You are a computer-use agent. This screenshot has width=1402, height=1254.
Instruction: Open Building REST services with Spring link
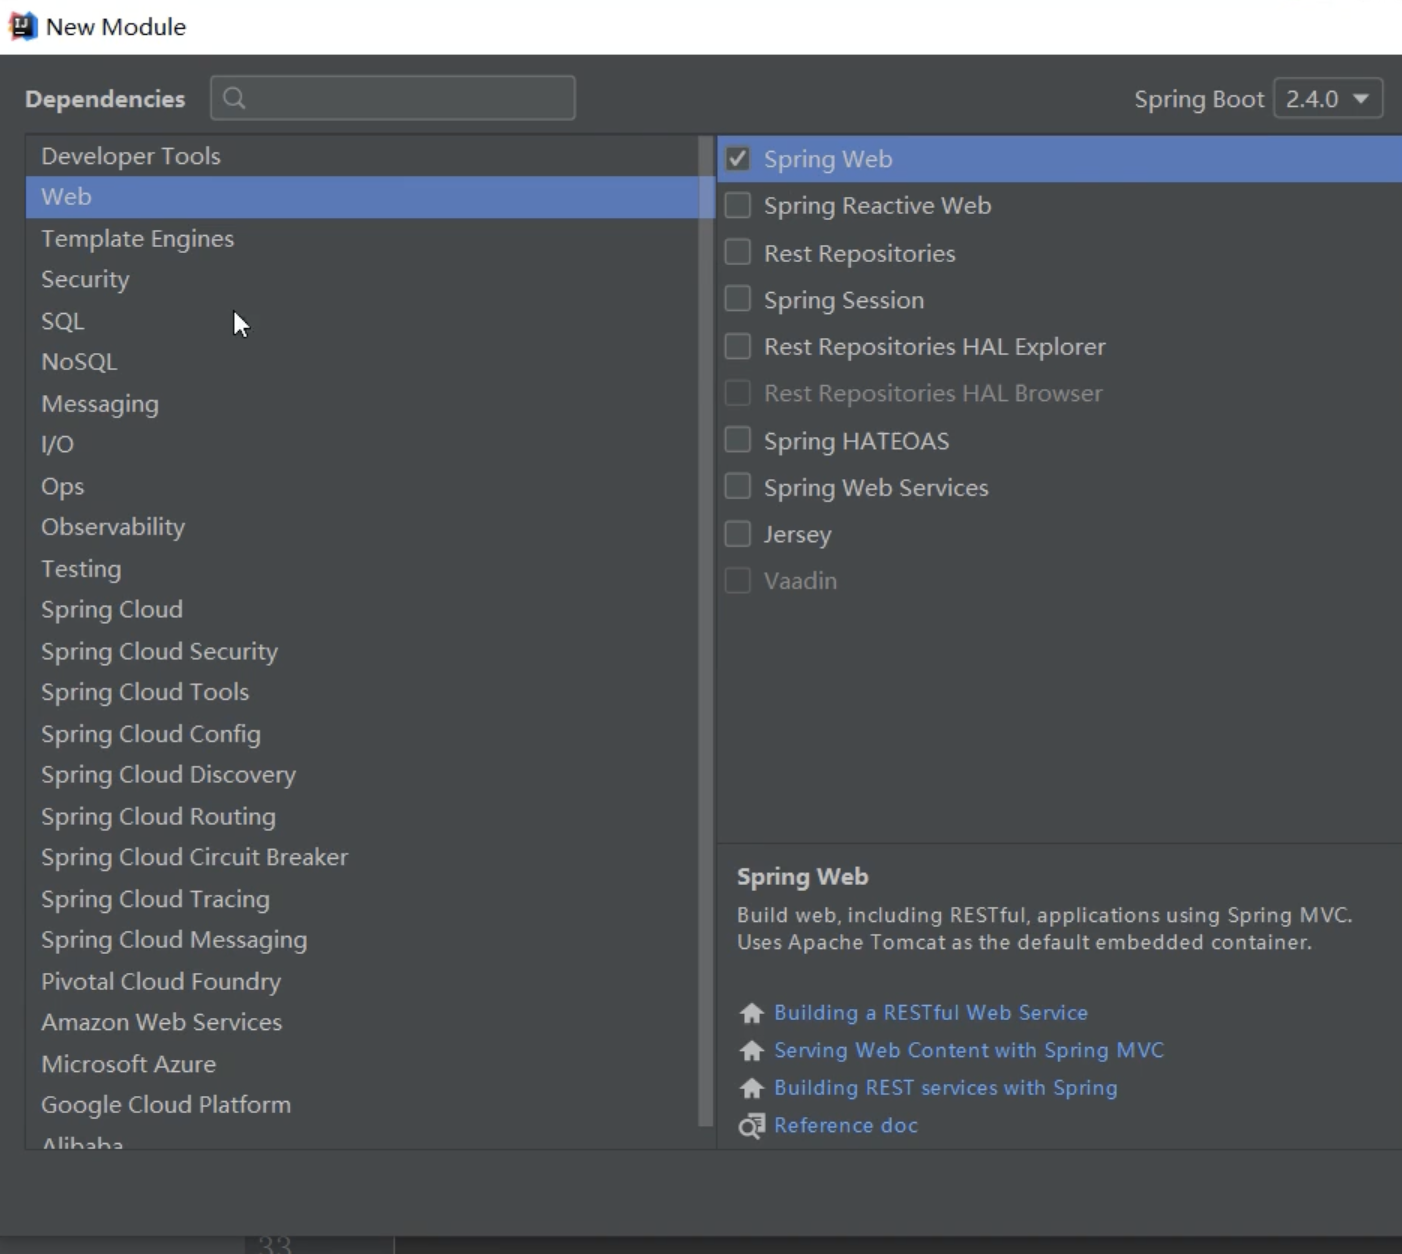tap(946, 1088)
